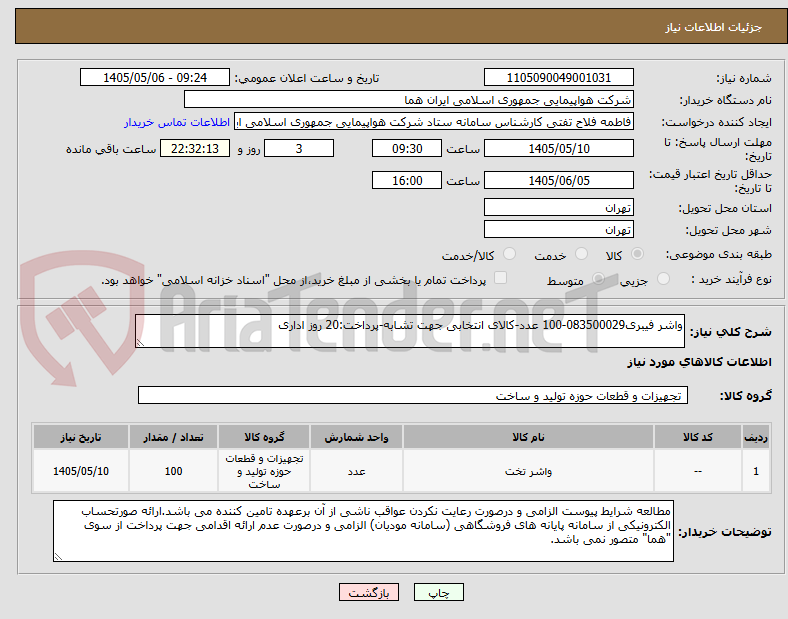Click the request creator field فاطمه فلاح تفتی
The width and height of the screenshot is (788, 619).
click(434, 122)
